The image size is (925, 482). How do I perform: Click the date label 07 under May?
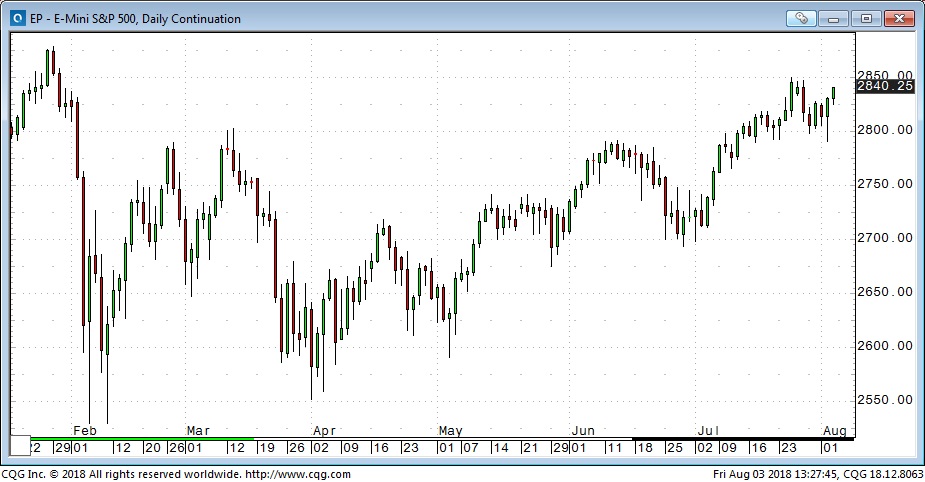coord(470,448)
